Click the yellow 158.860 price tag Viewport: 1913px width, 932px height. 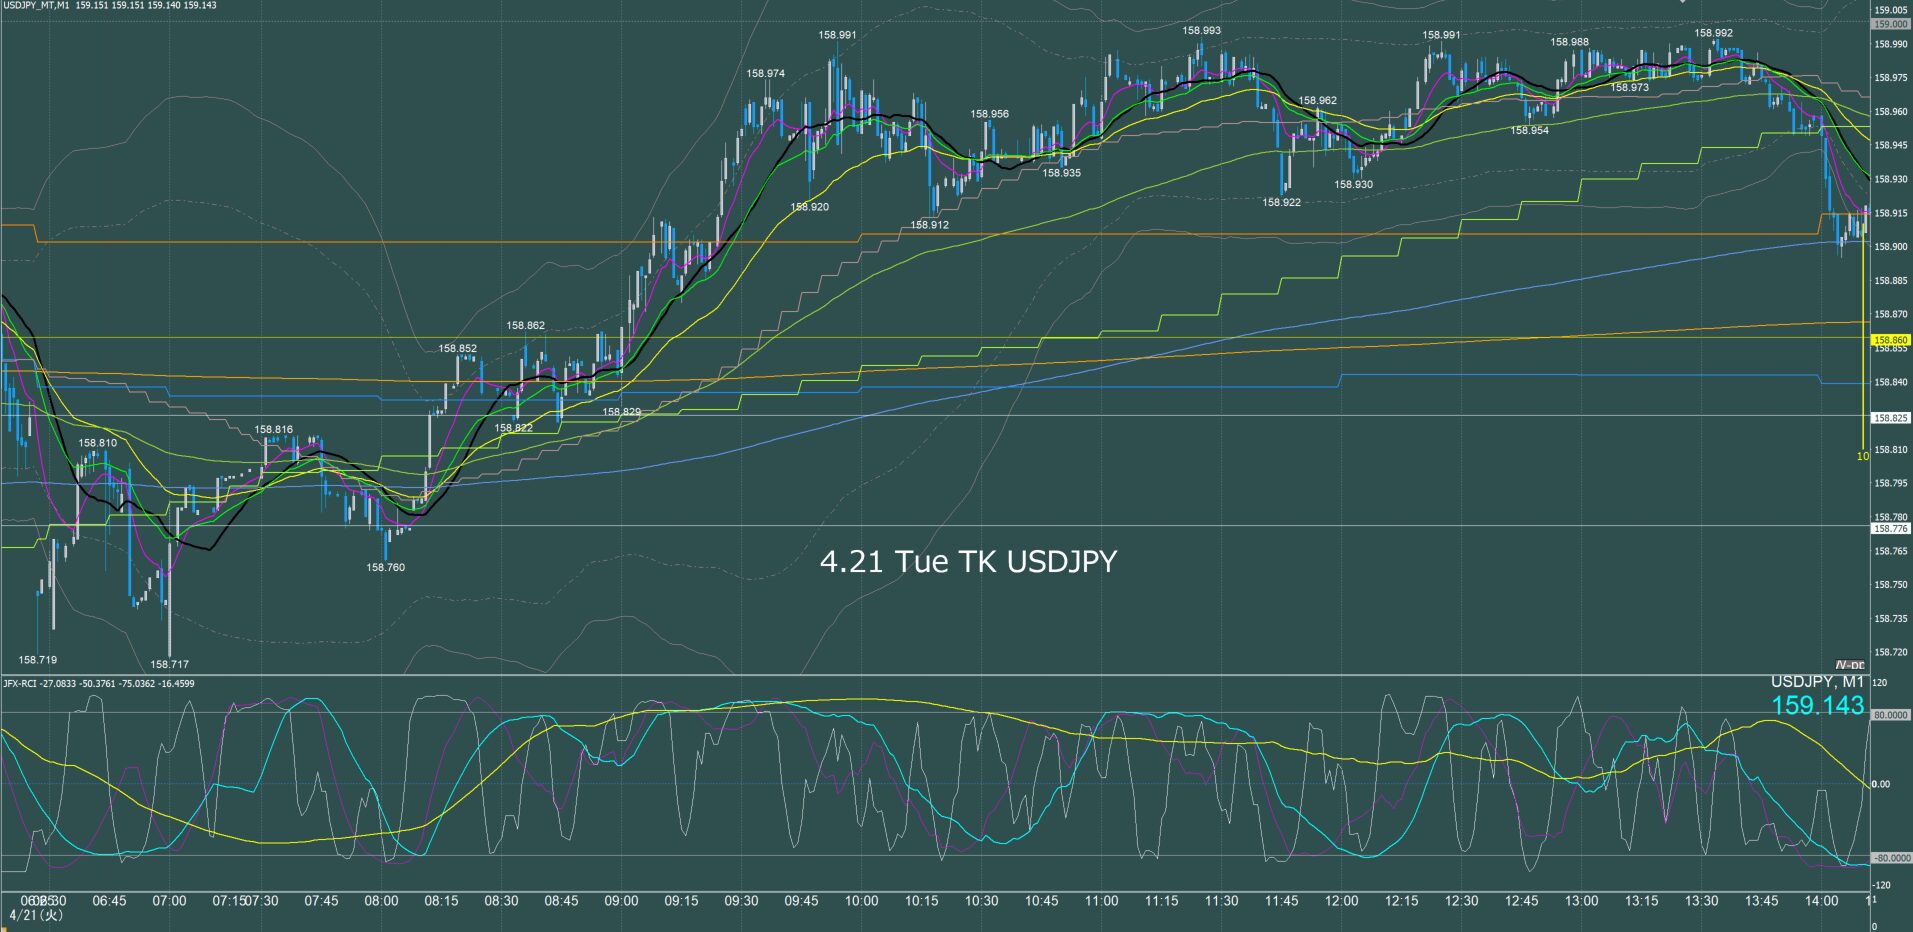(x=1891, y=340)
